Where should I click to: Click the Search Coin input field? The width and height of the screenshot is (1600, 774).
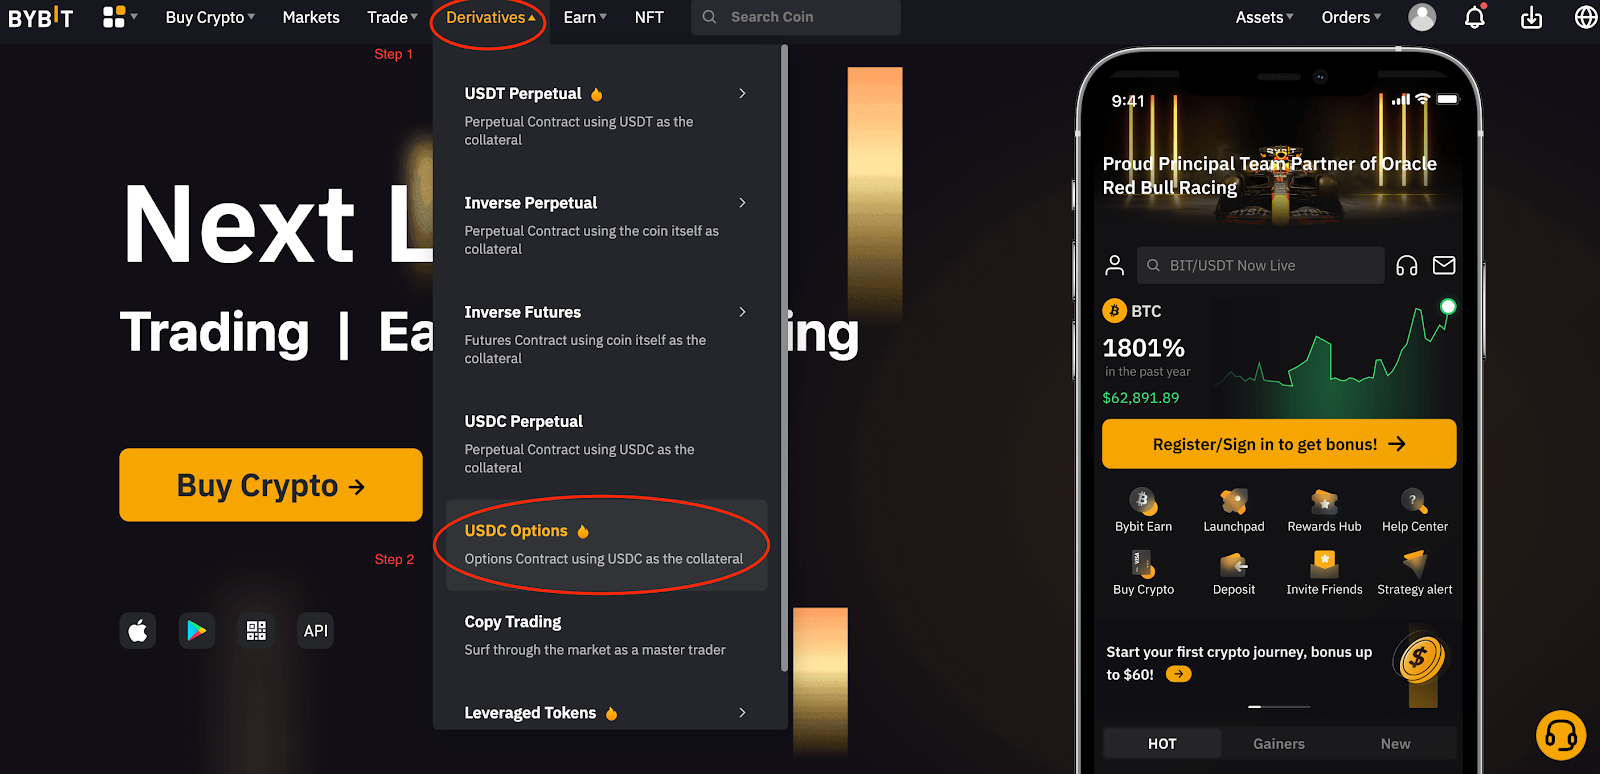pyautogui.click(x=796, y=17)
